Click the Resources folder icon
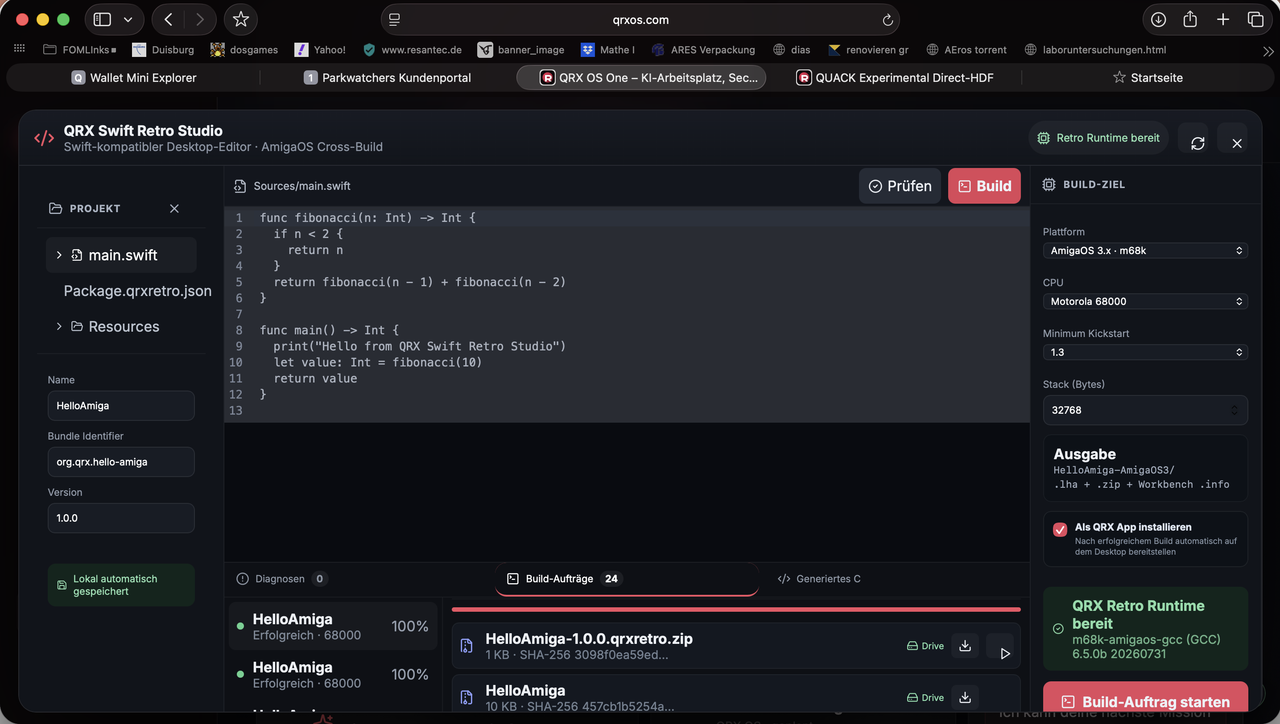Viewport: 1280px width, 724px height. [x=77, y=326]
